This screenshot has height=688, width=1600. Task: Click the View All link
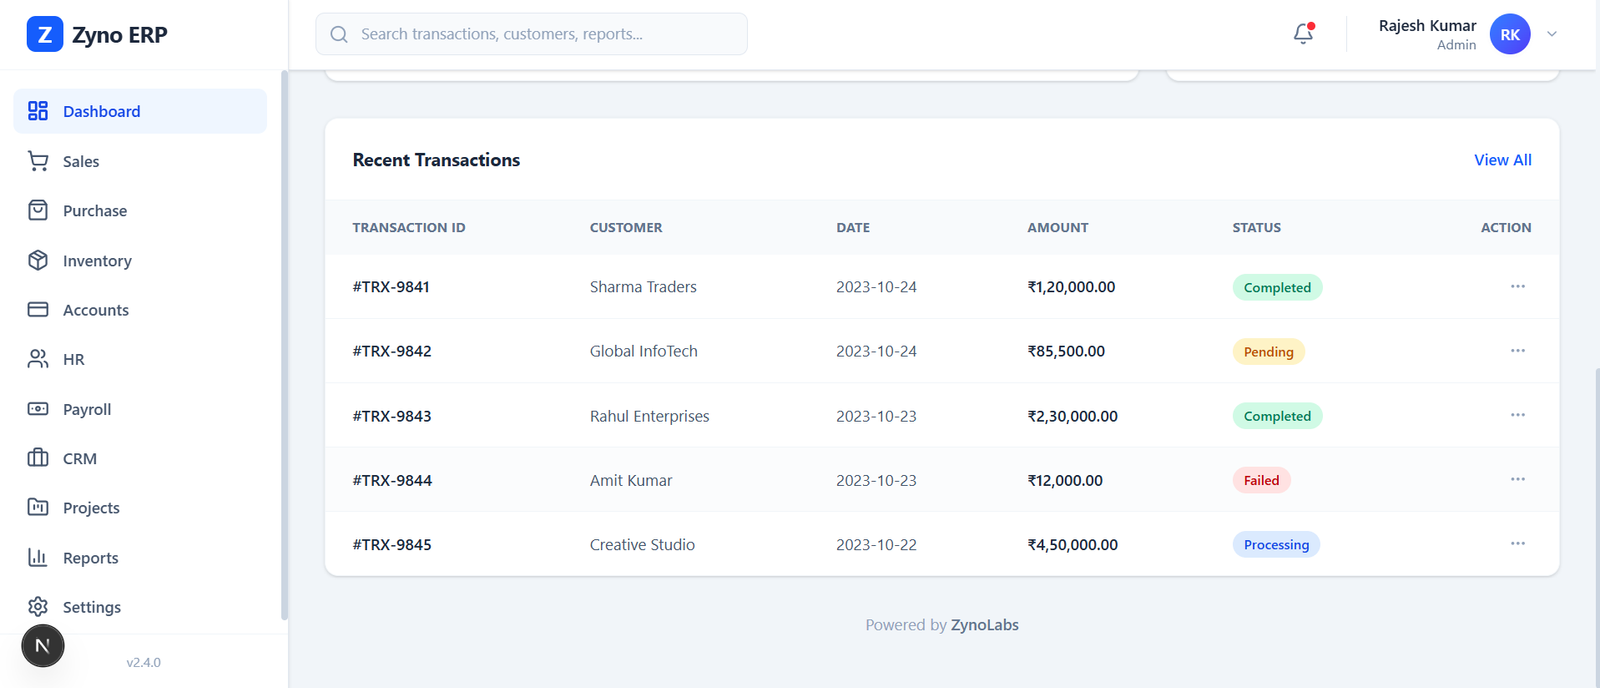pos(1502,160)
